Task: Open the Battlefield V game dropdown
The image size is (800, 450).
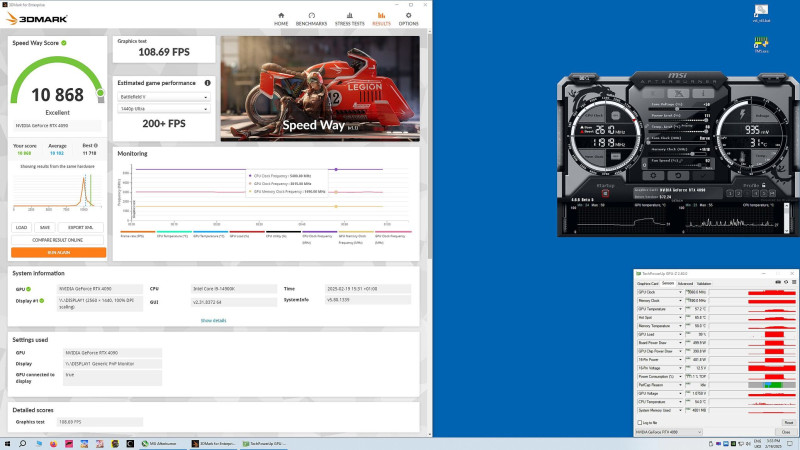Action: (x=163, y=97)
